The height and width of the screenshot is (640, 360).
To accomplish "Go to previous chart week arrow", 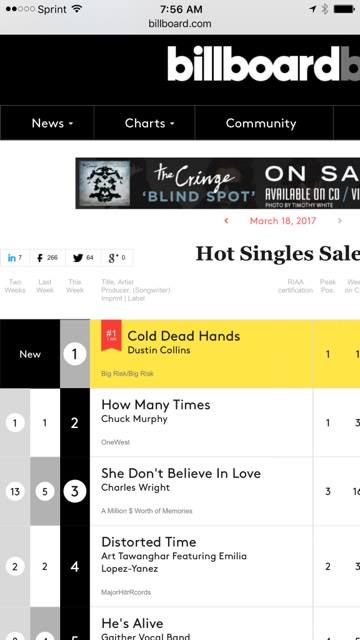I will click(227, 221).
